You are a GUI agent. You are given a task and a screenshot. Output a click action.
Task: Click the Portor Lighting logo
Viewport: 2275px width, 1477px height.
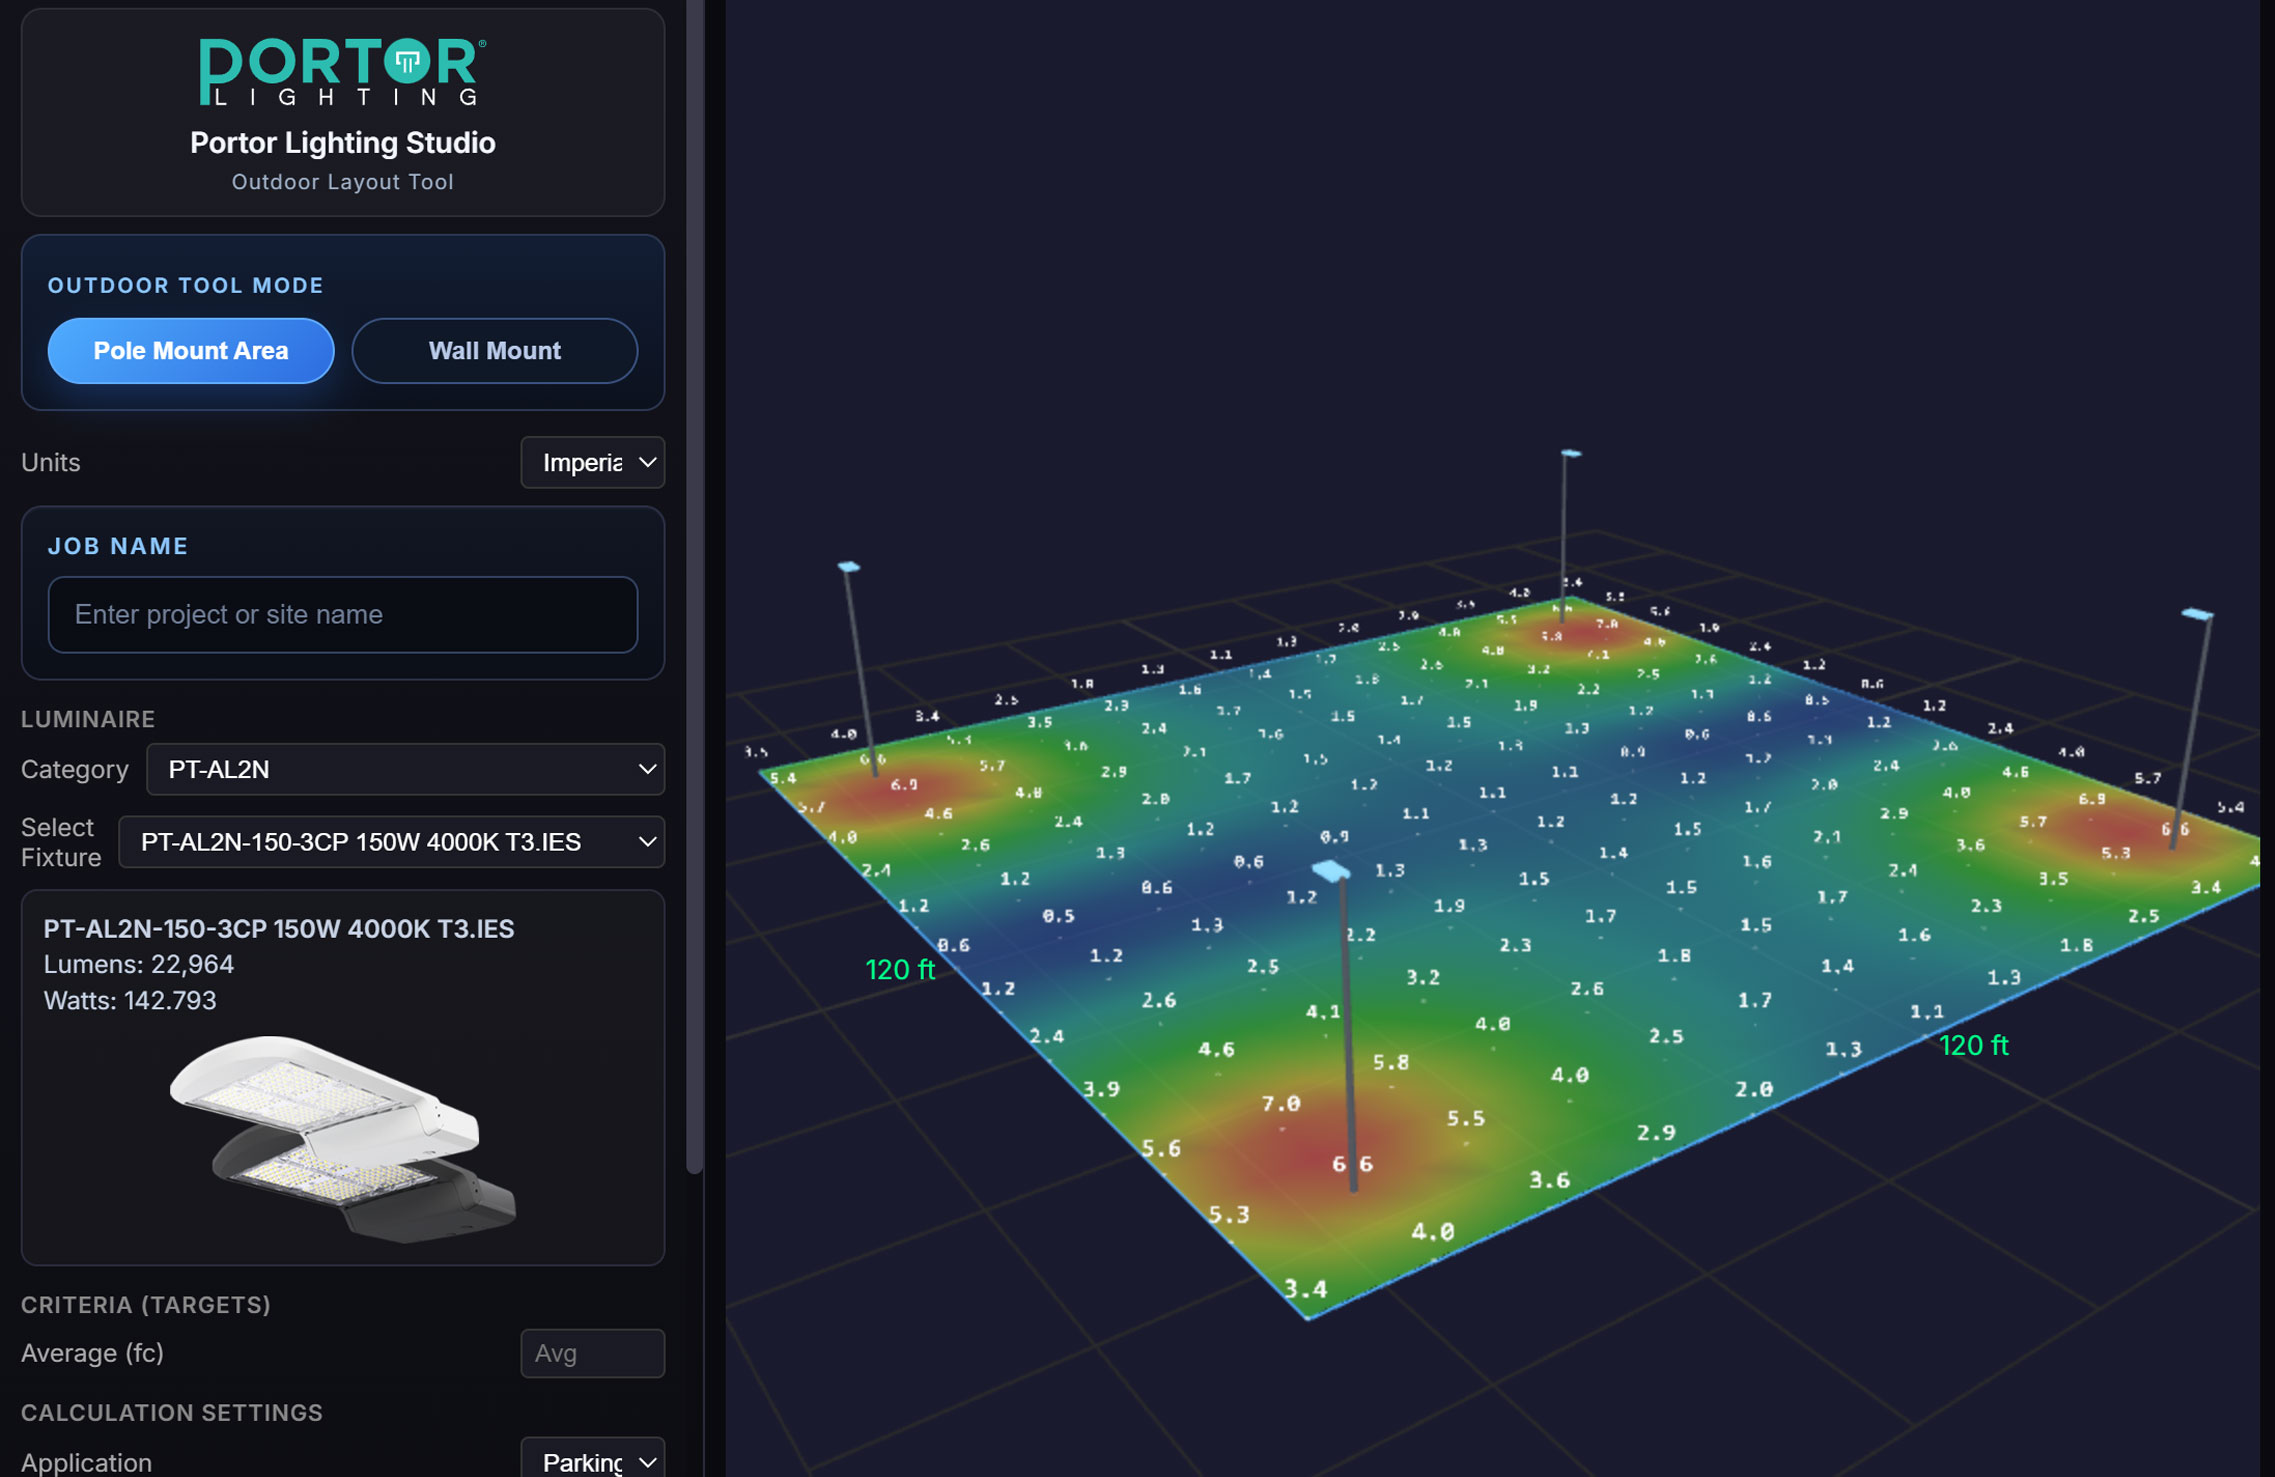(342, 71)
